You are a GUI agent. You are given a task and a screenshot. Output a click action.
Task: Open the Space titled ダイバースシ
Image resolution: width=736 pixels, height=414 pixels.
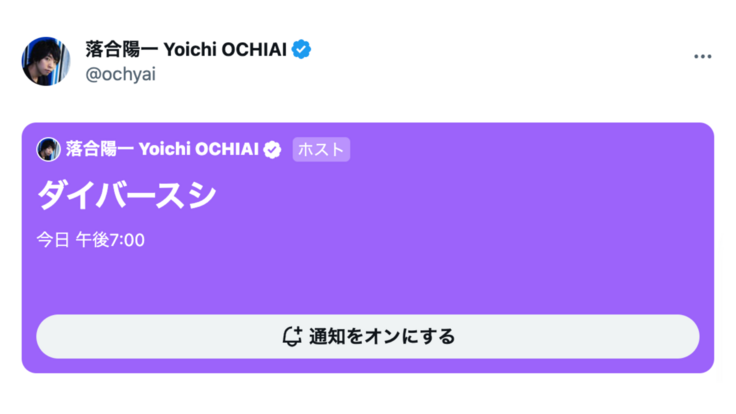point(126,195)
